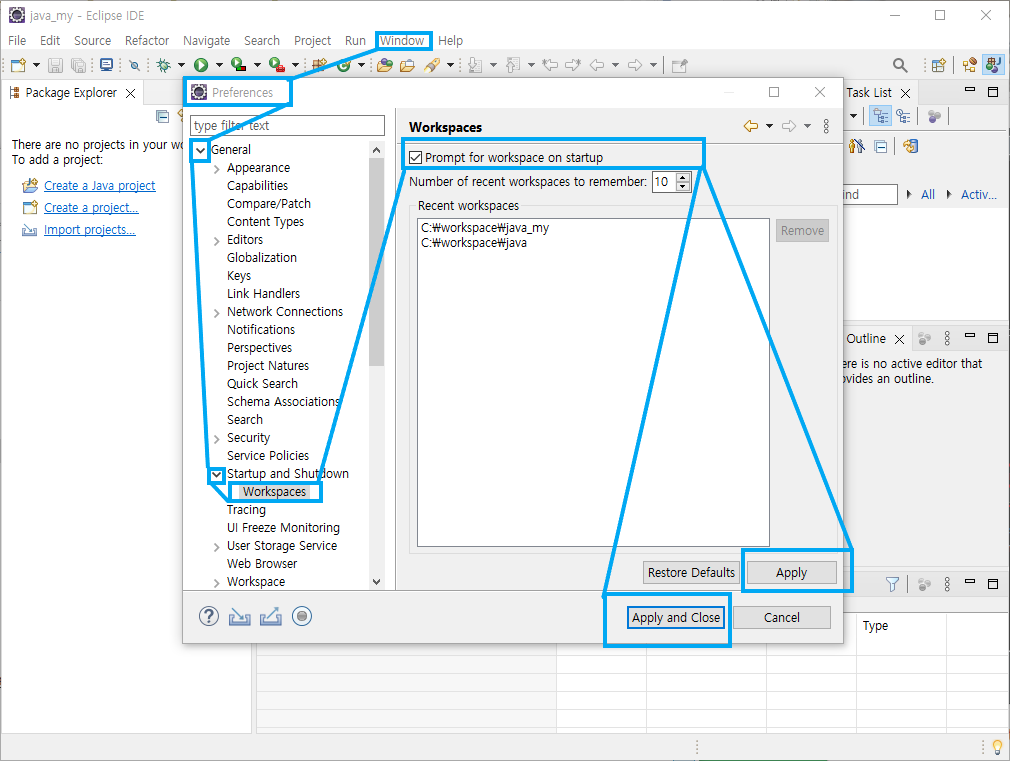Collapse the General tree node
Viewport: 1010px width, 761px height.
[201, 150]
